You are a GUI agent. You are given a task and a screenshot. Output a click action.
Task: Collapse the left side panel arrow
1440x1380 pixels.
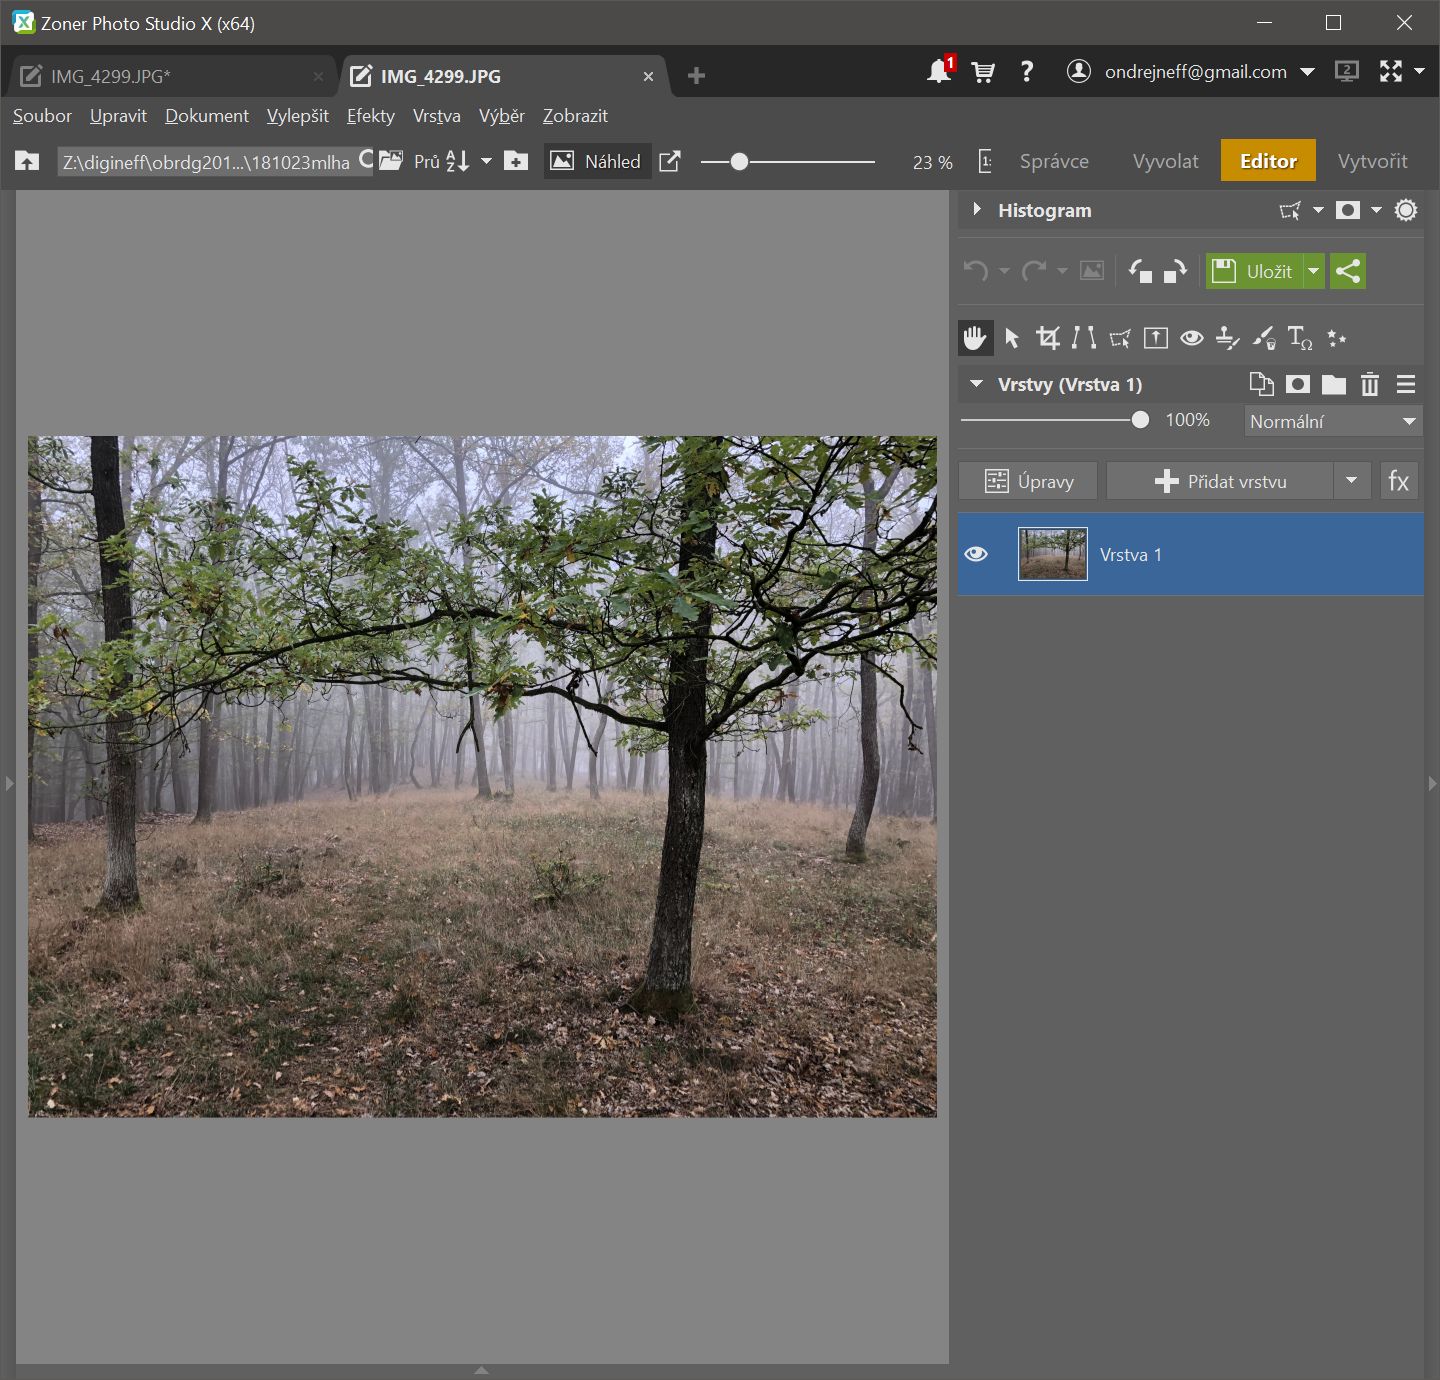pos(9,783)
